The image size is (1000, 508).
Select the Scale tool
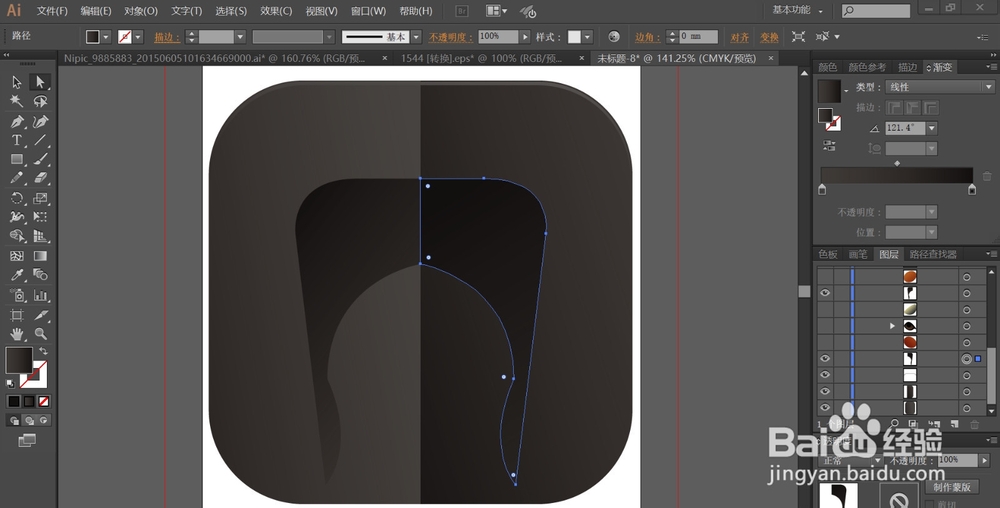pos(40,198)
